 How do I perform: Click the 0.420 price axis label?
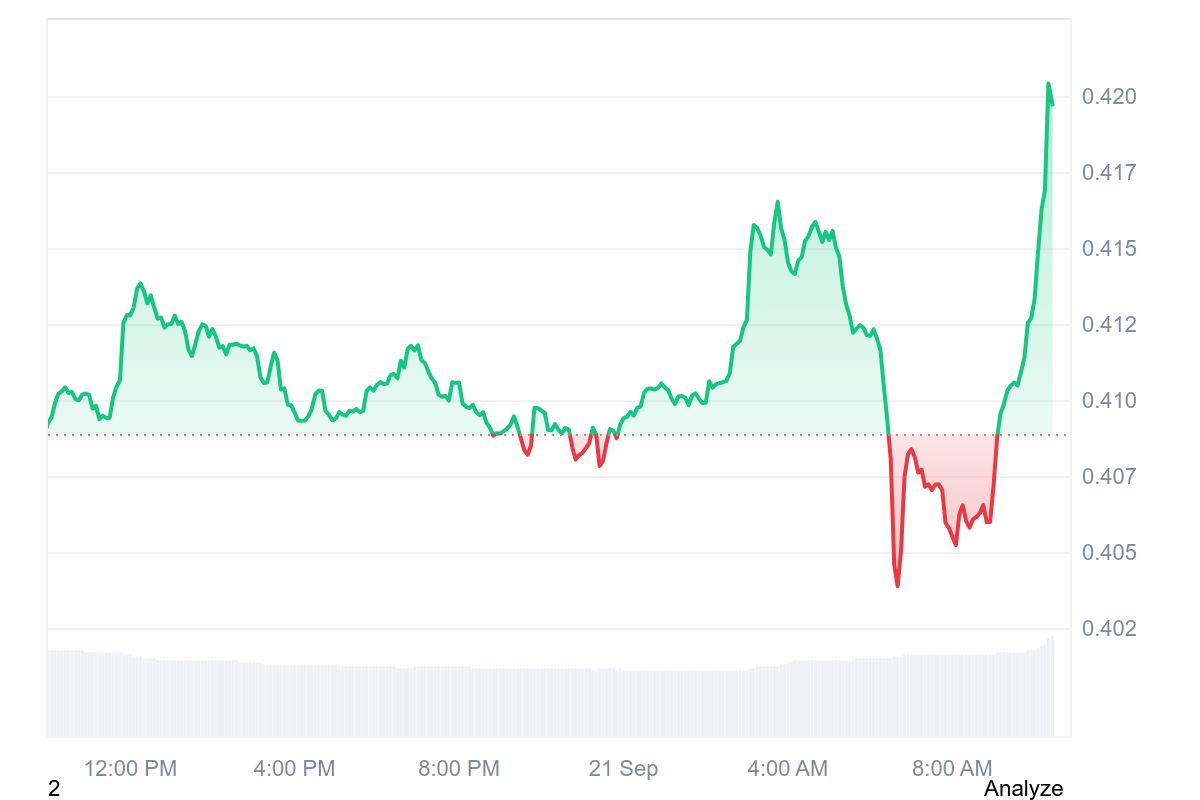pos(1109,97)
